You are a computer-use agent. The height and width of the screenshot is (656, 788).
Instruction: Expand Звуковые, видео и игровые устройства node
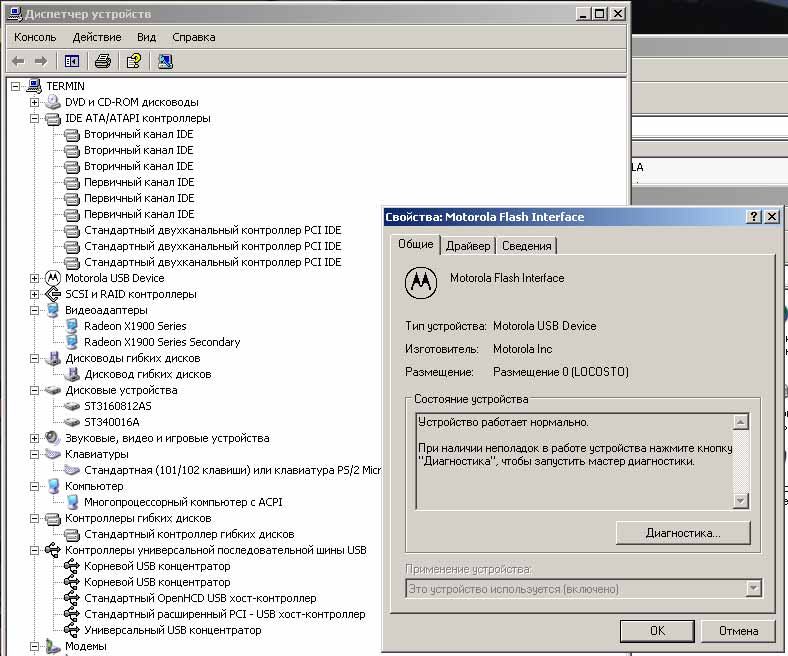[34, 438]
